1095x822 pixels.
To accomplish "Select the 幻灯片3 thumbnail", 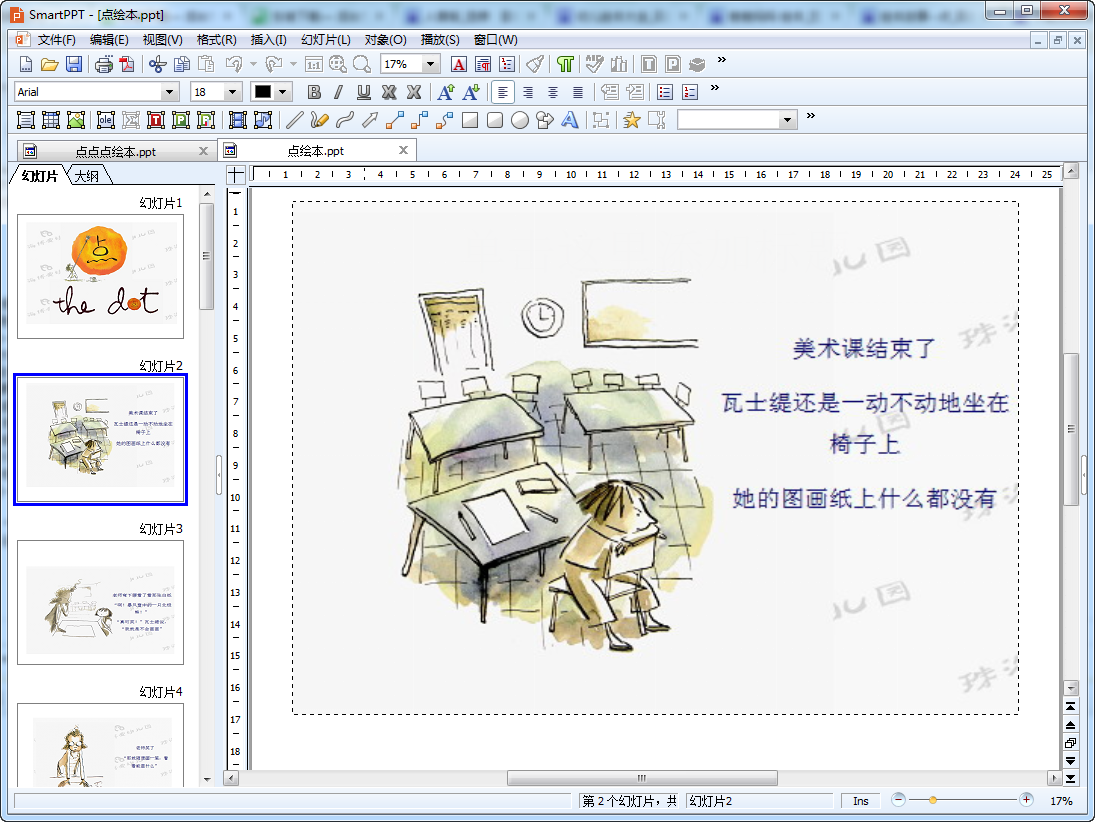I will click(101, 602).
